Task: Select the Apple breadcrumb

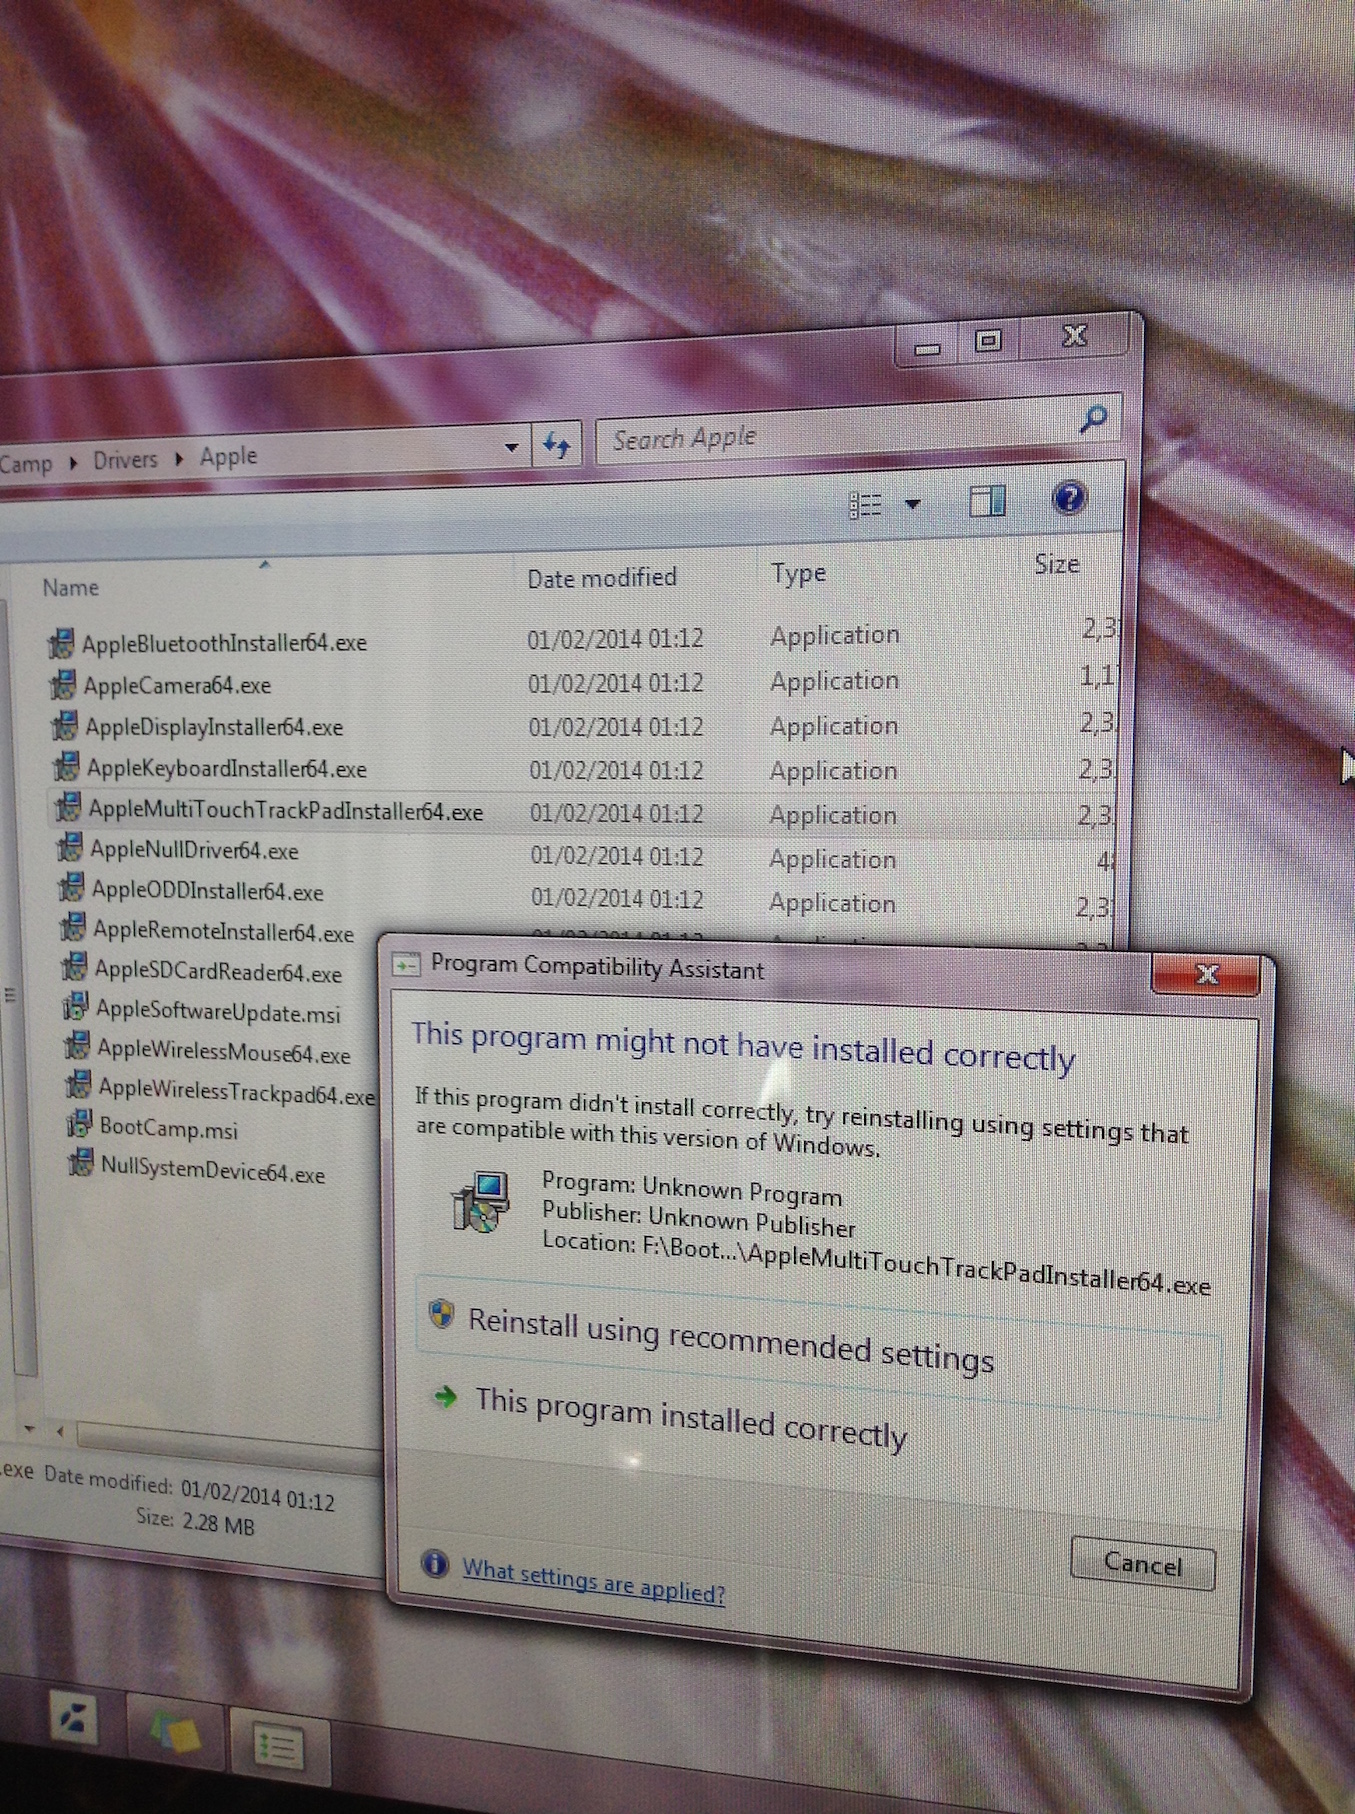Action: pyautogui.click(x=228, y=457)
